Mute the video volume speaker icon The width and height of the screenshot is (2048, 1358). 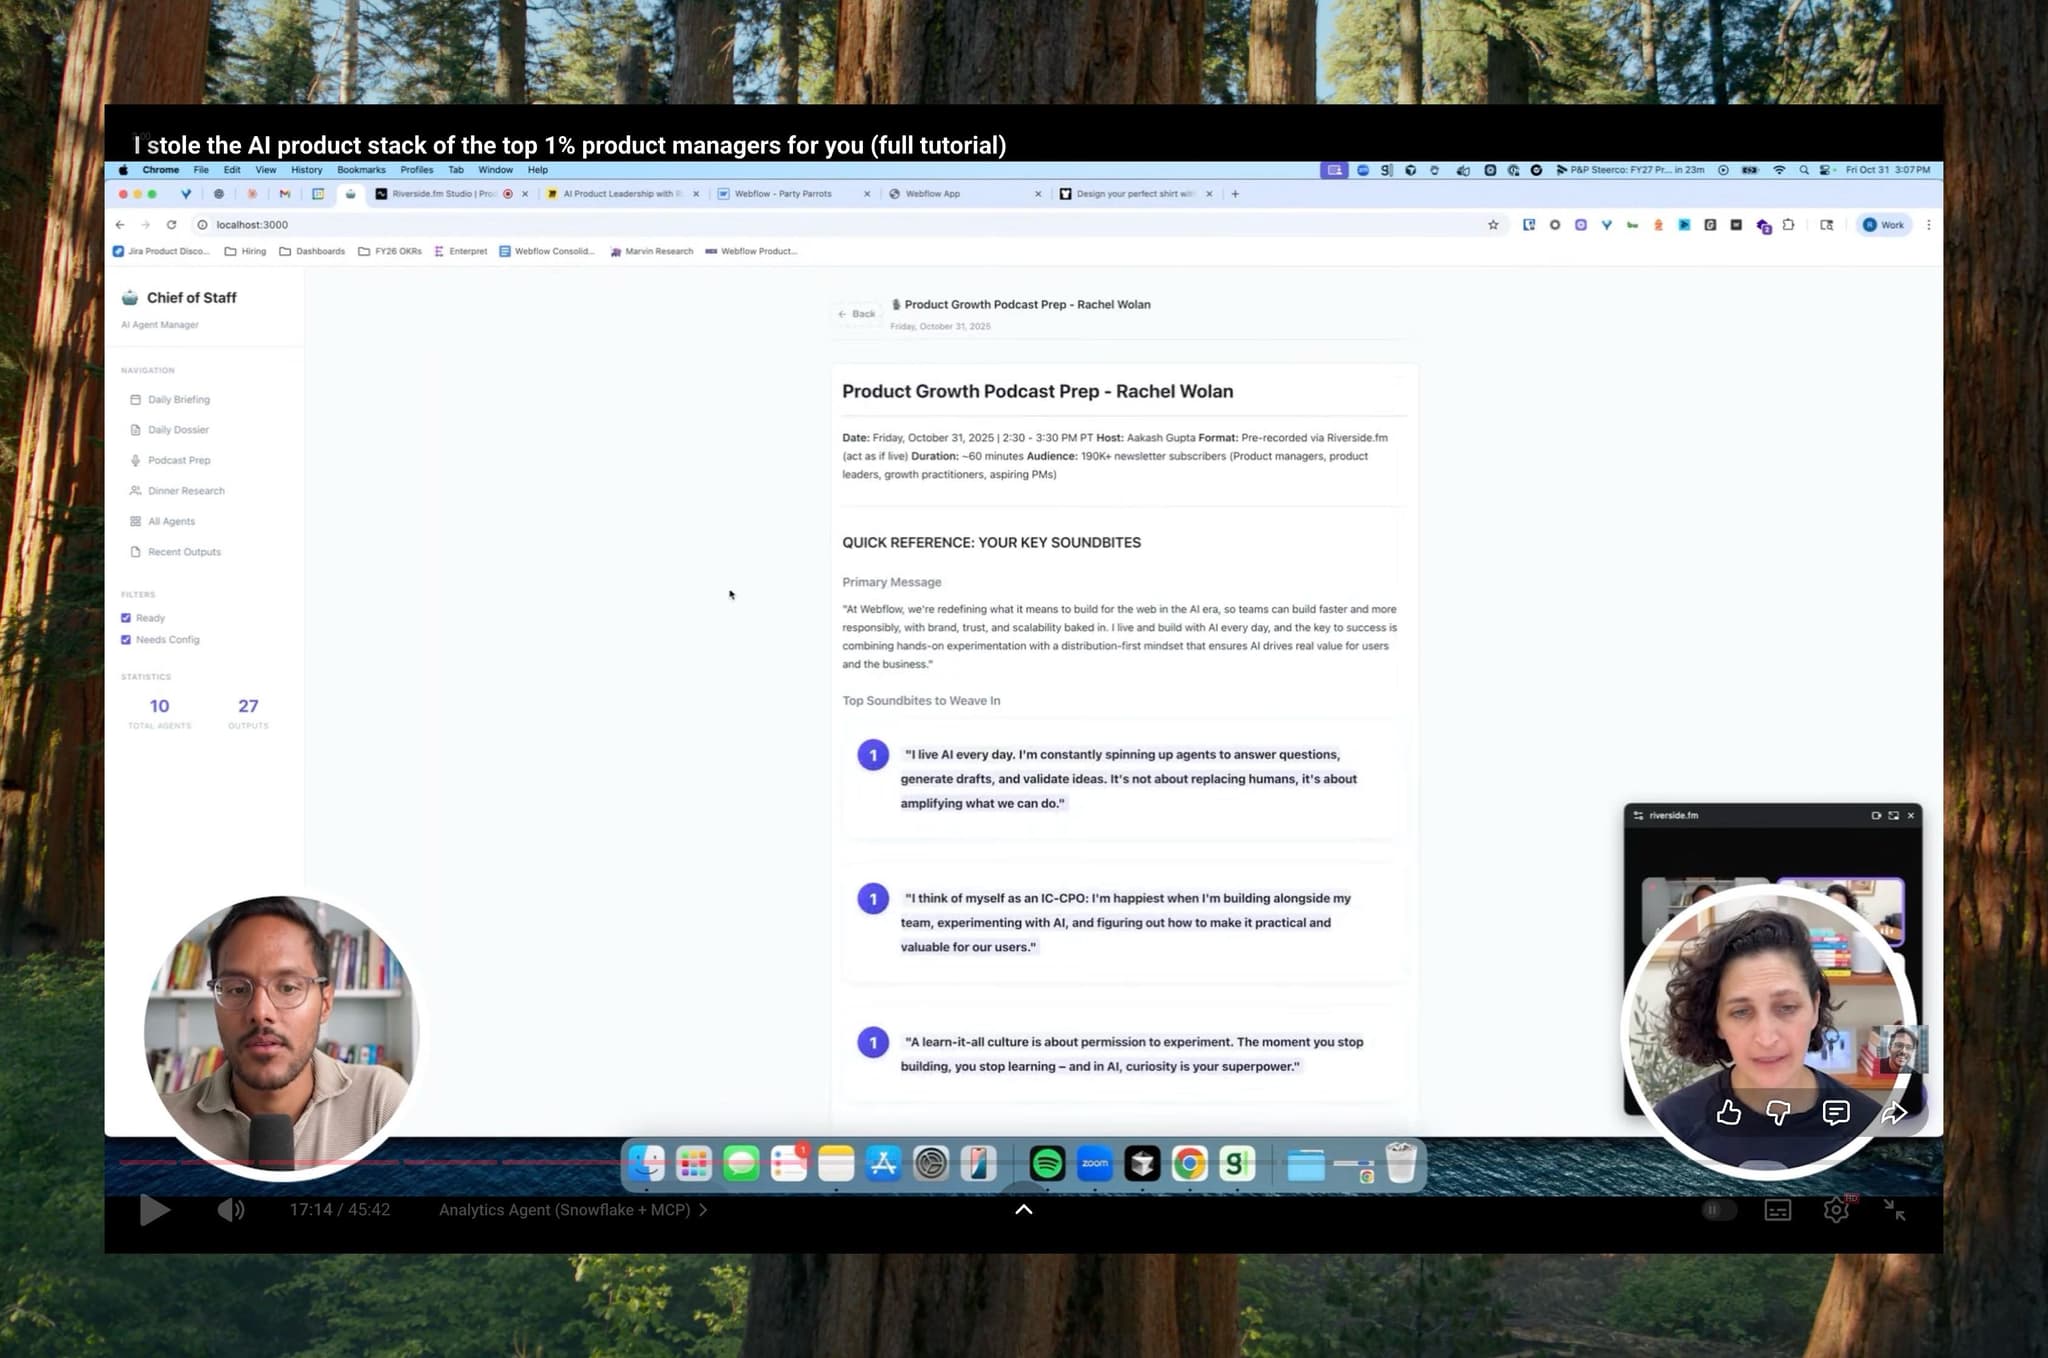(231, 1210)
